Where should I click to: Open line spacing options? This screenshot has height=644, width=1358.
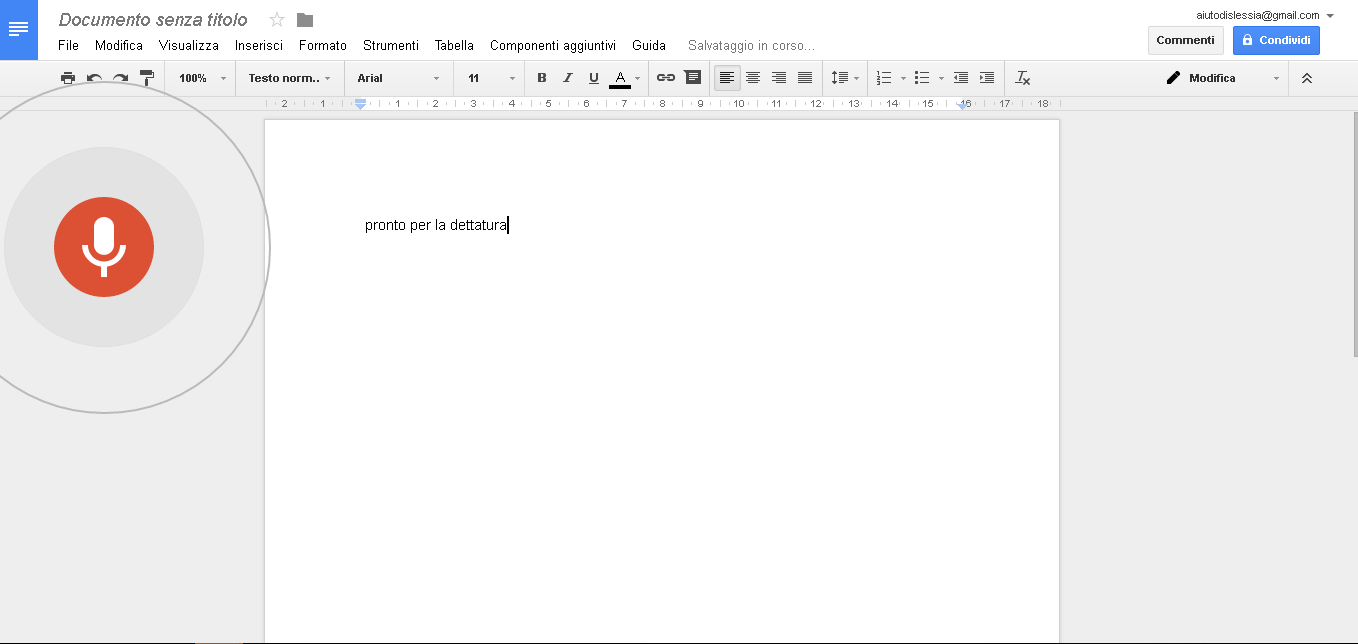[x=845, y=78]
